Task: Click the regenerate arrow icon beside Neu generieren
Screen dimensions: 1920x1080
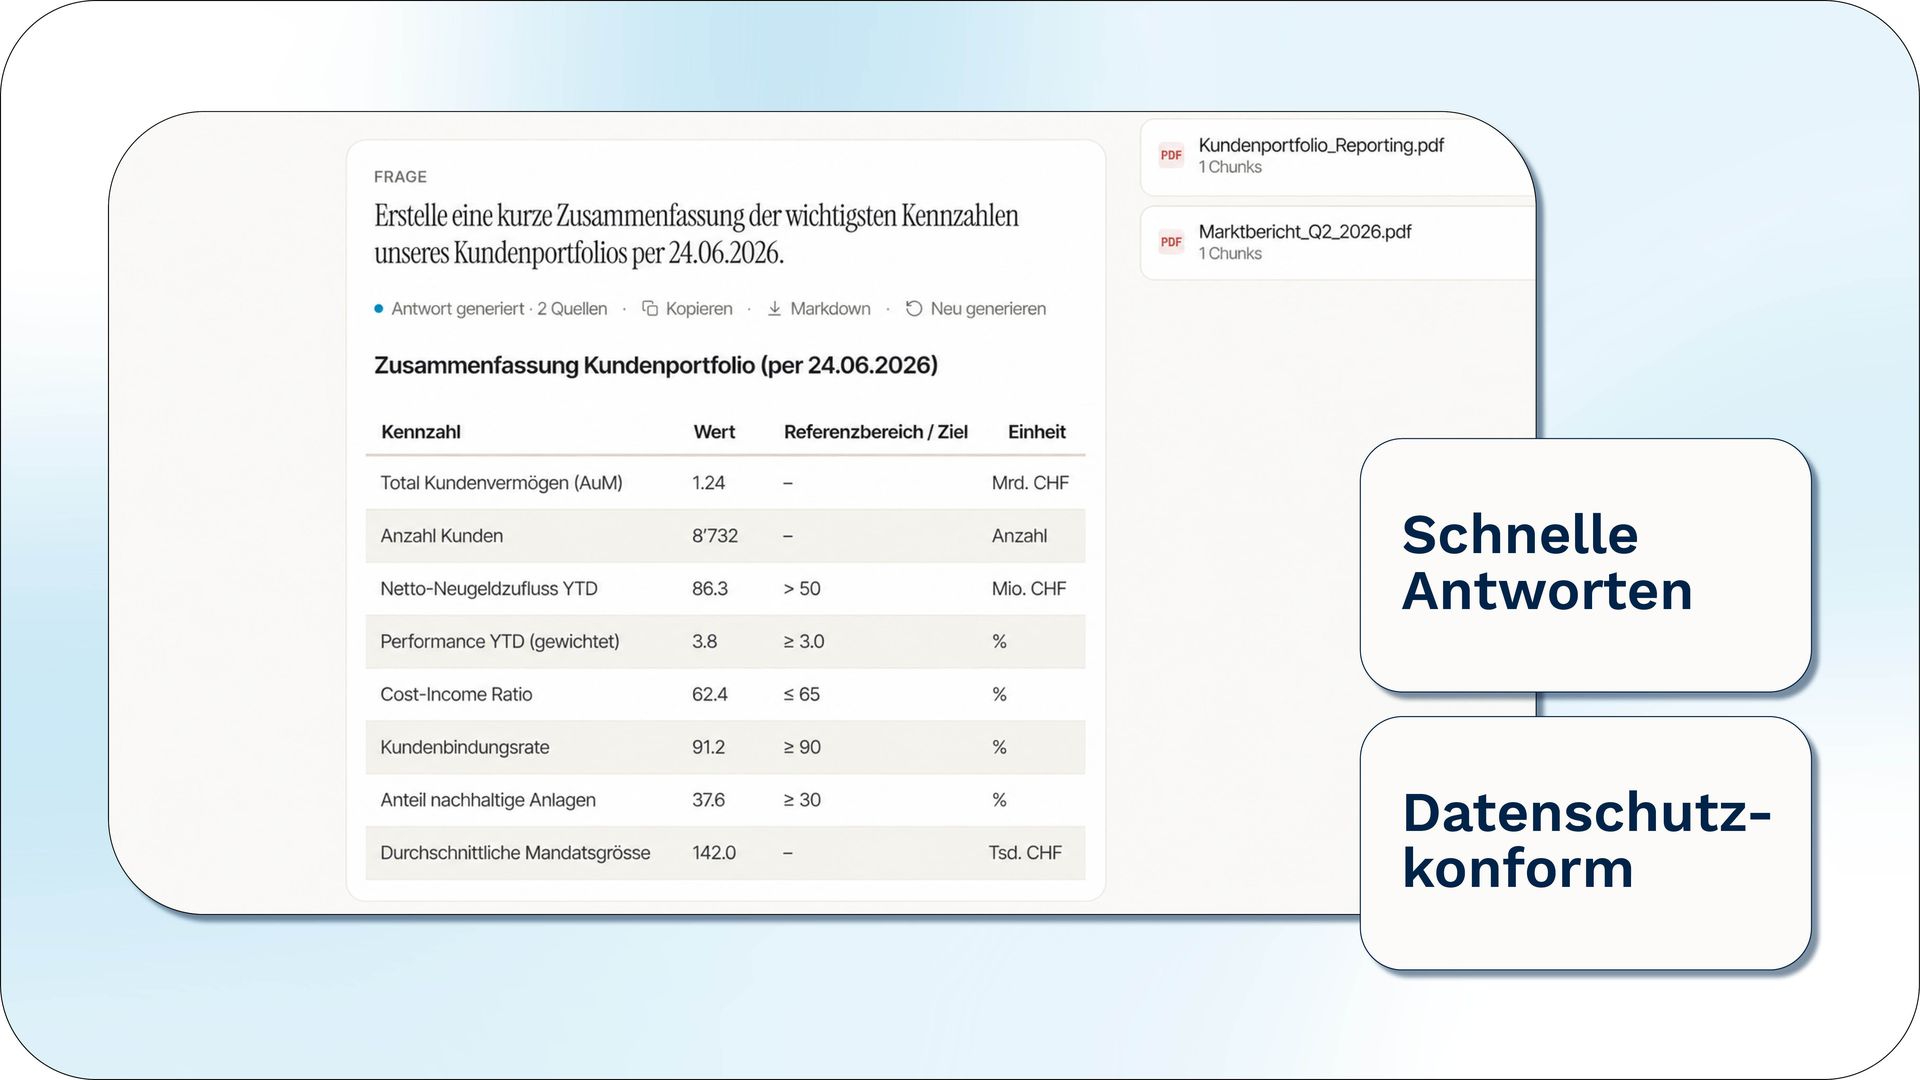Action: 914,308
